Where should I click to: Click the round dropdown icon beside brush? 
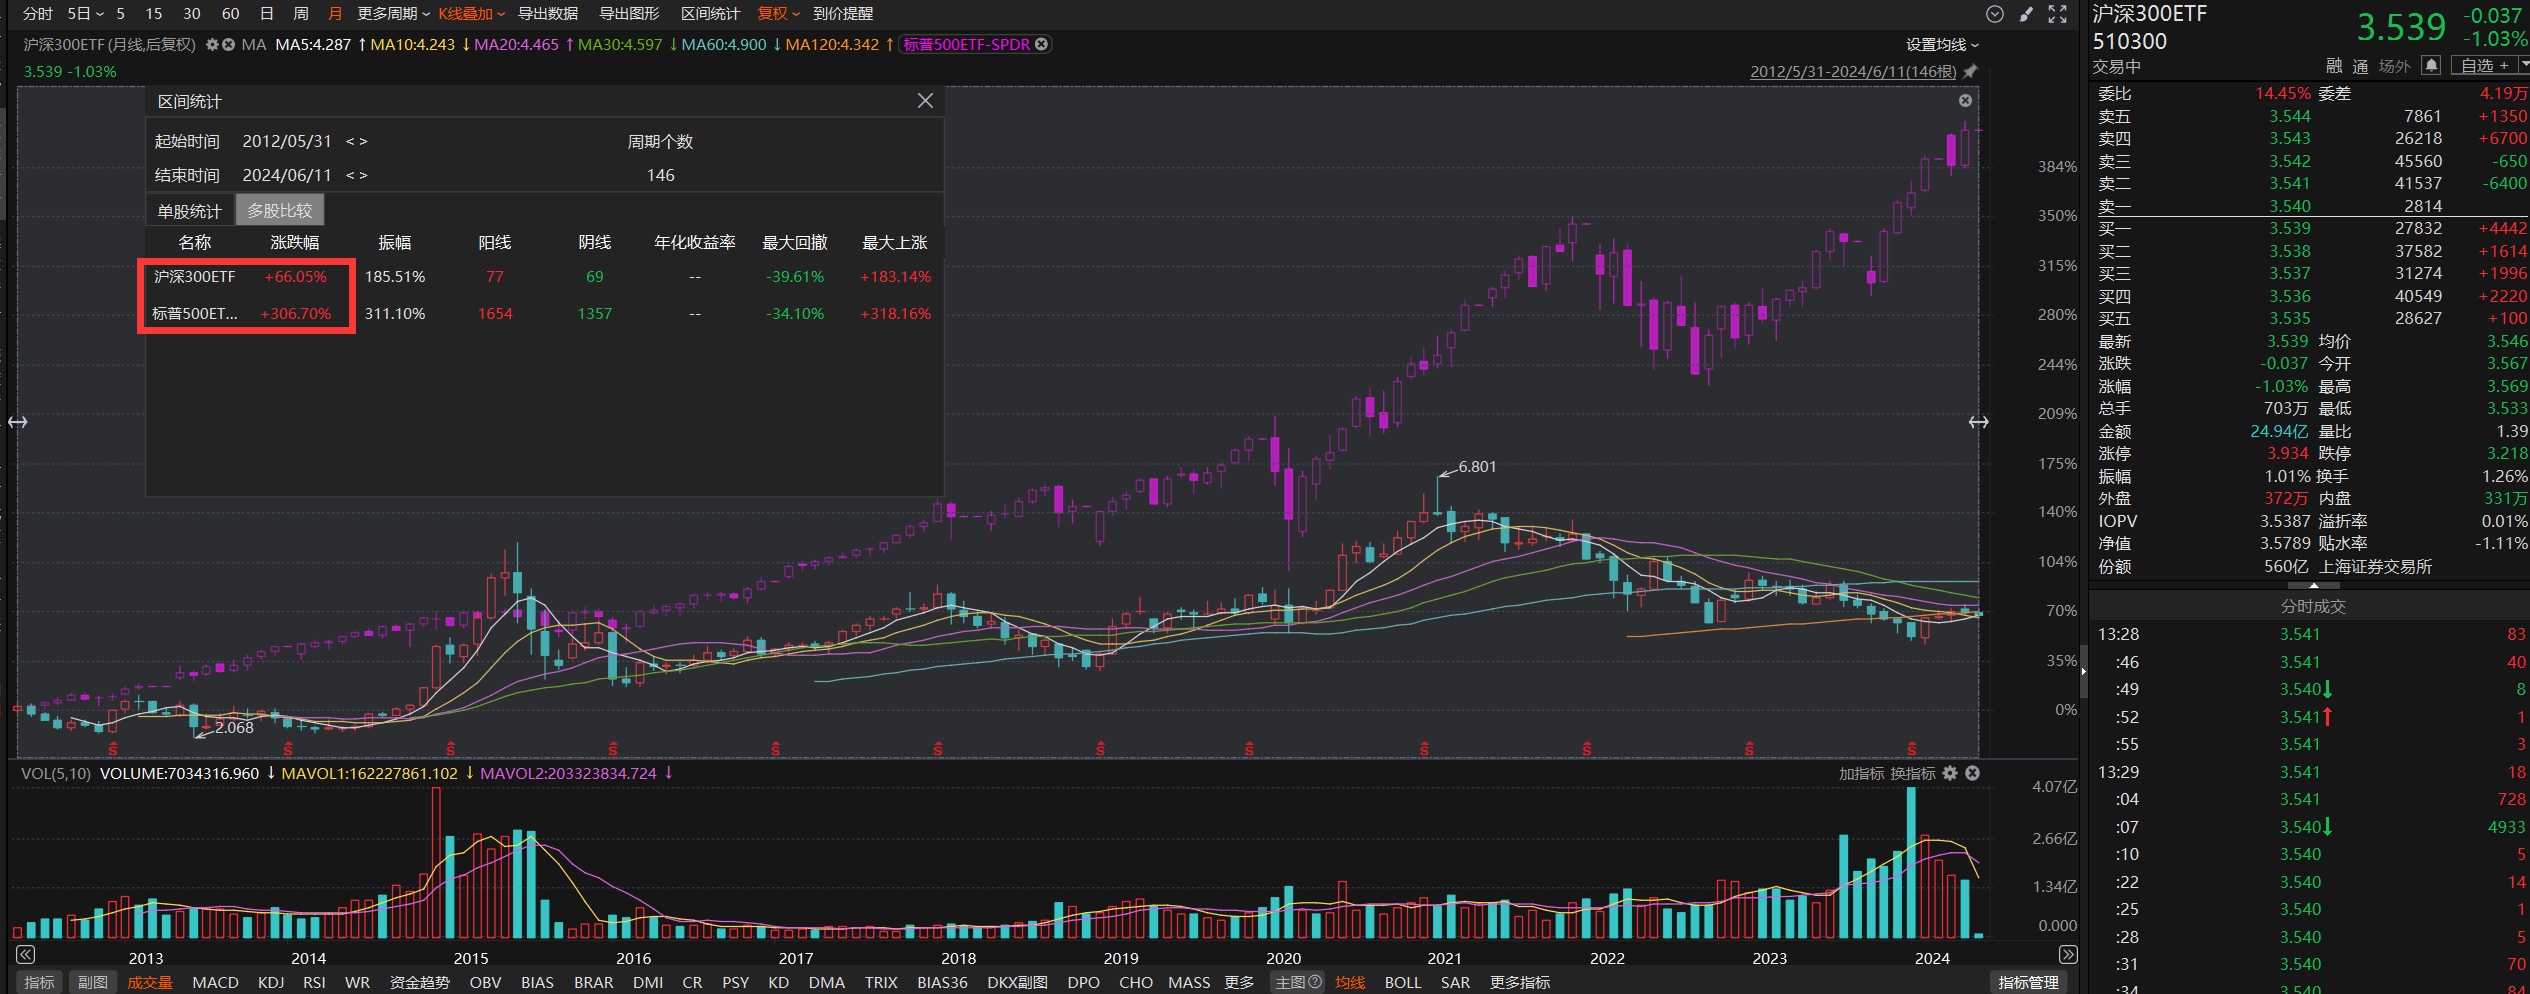[x=1994, y=14]
